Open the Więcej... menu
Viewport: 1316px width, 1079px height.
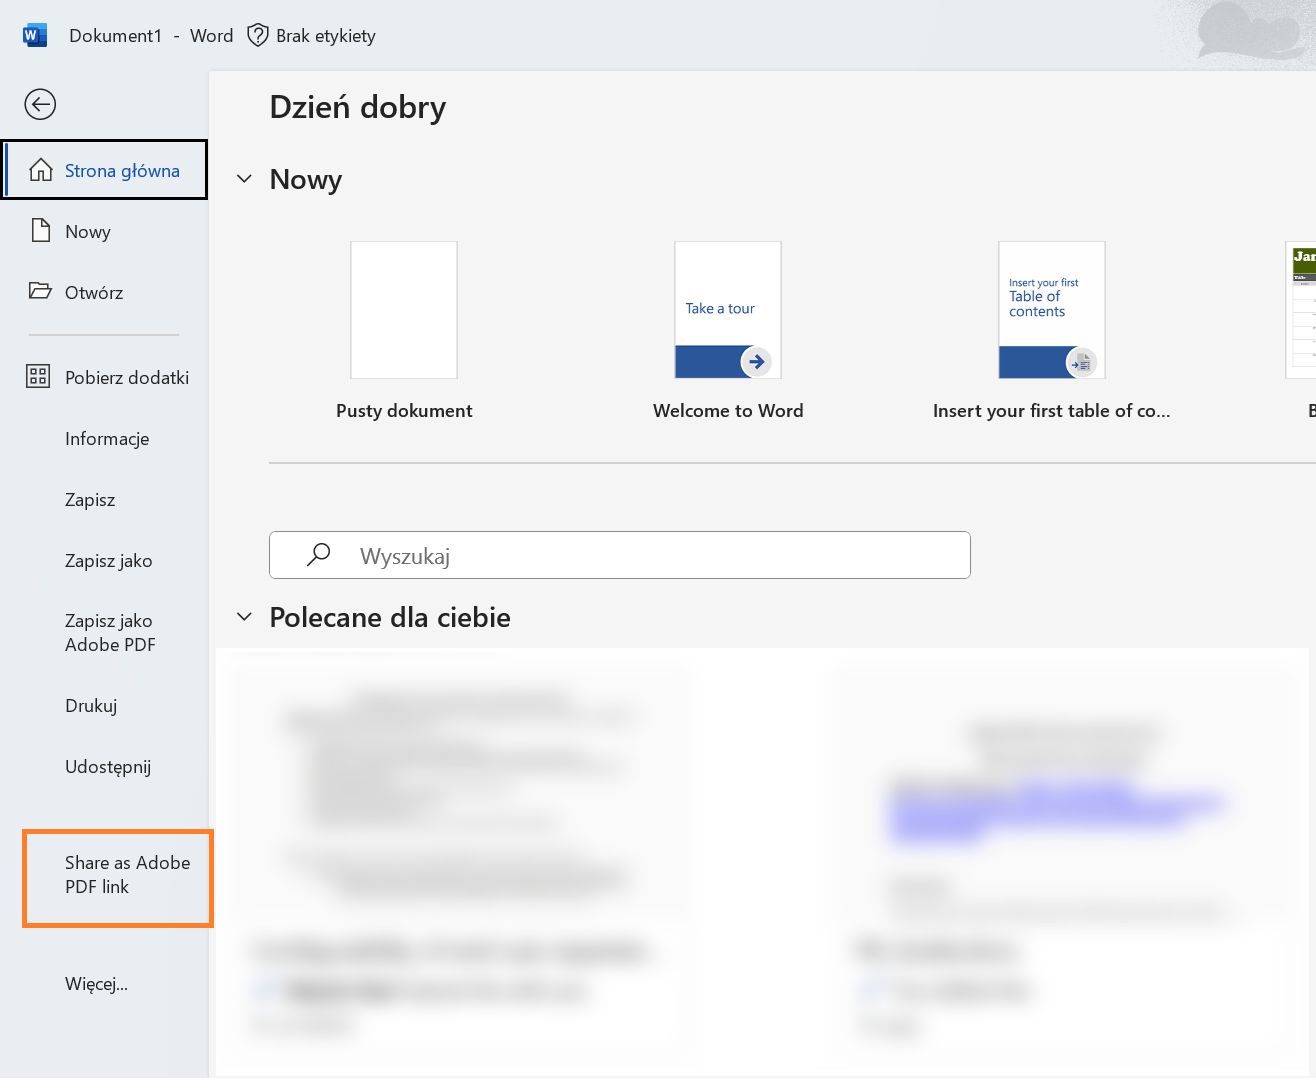click(105, 983)
